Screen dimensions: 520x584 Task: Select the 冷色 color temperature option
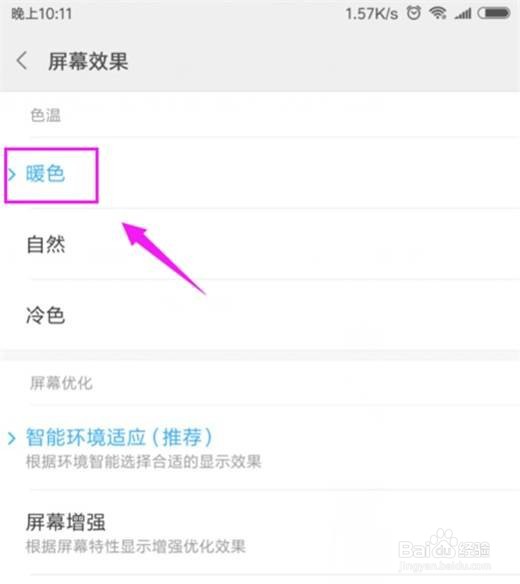coord(260,315)
